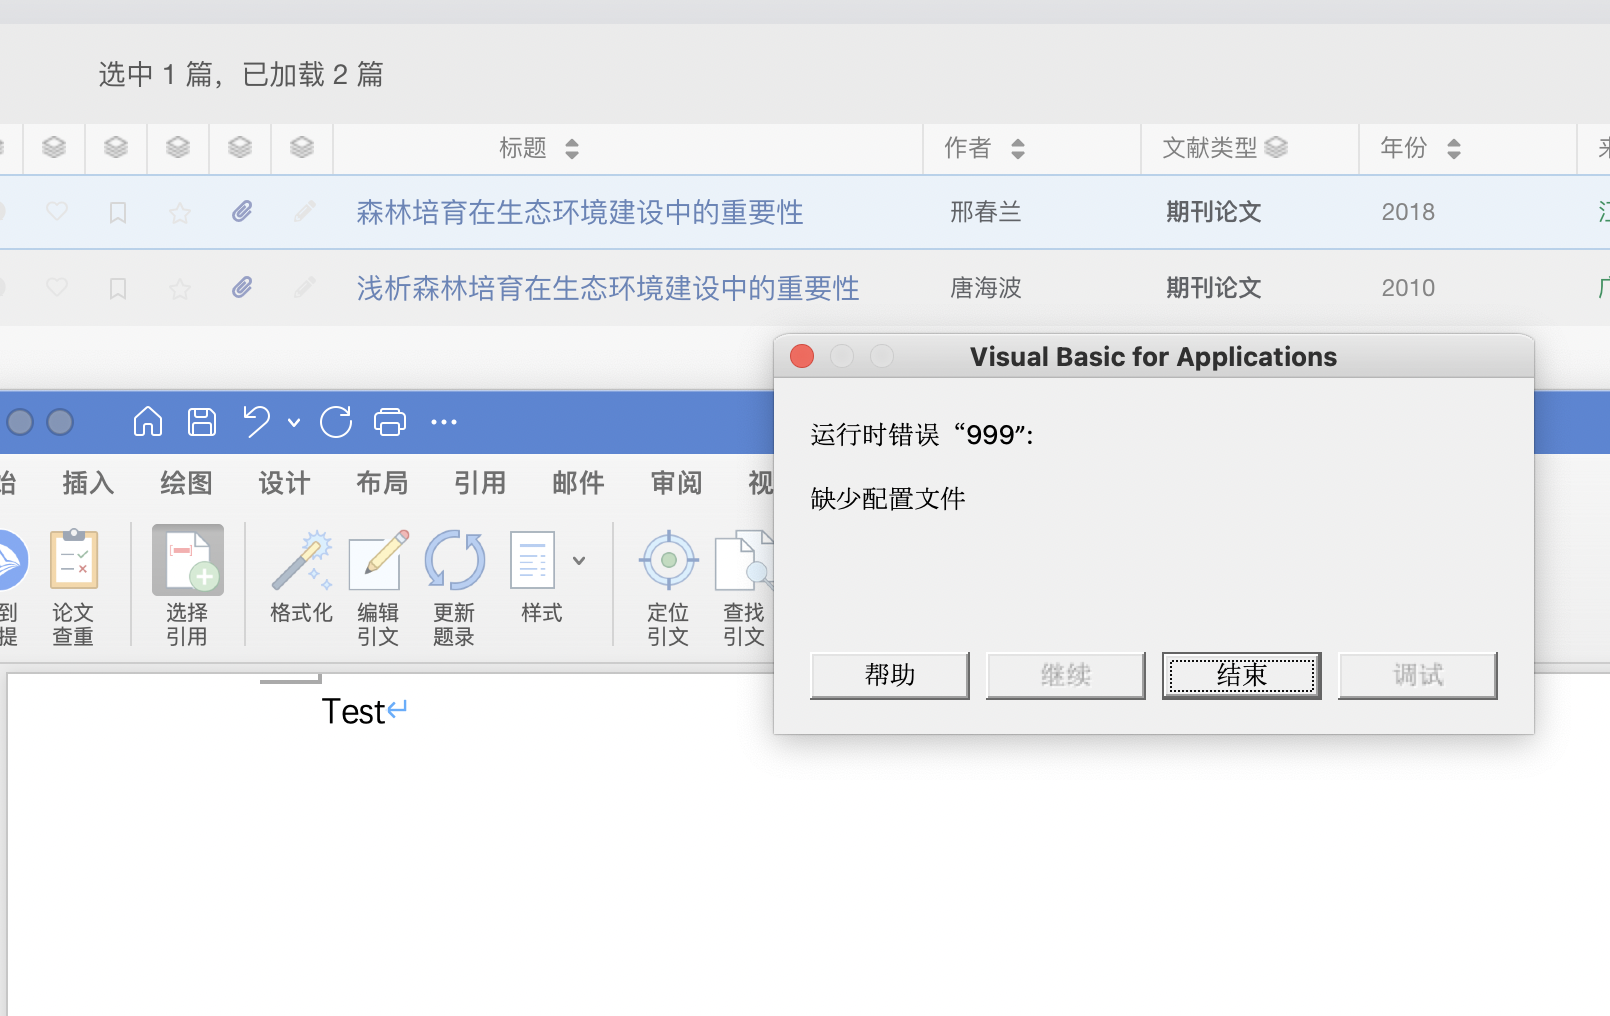Click after the word Test in document
Viewport: 1610px width, 1016px height.
(387, 712)
